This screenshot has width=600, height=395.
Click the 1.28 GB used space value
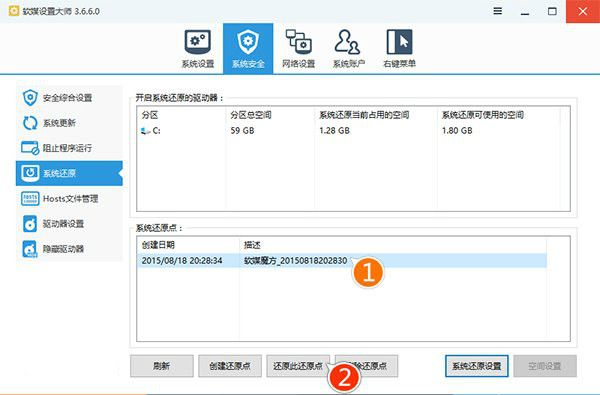point(334,131)
